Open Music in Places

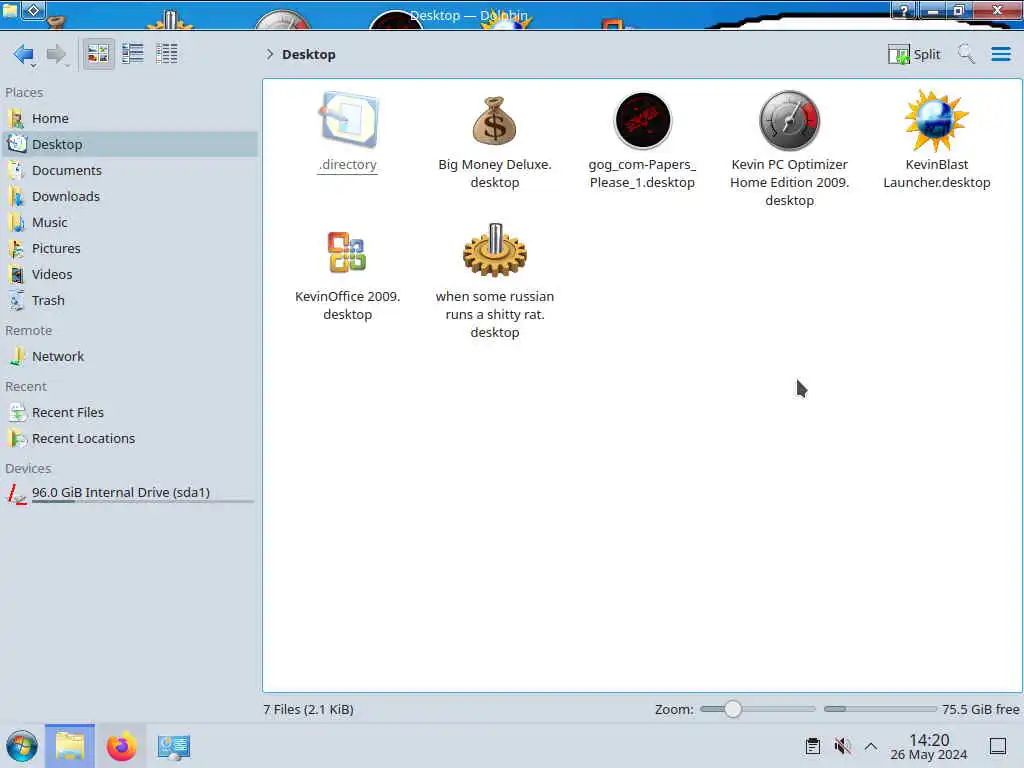(x=129, y=223)
